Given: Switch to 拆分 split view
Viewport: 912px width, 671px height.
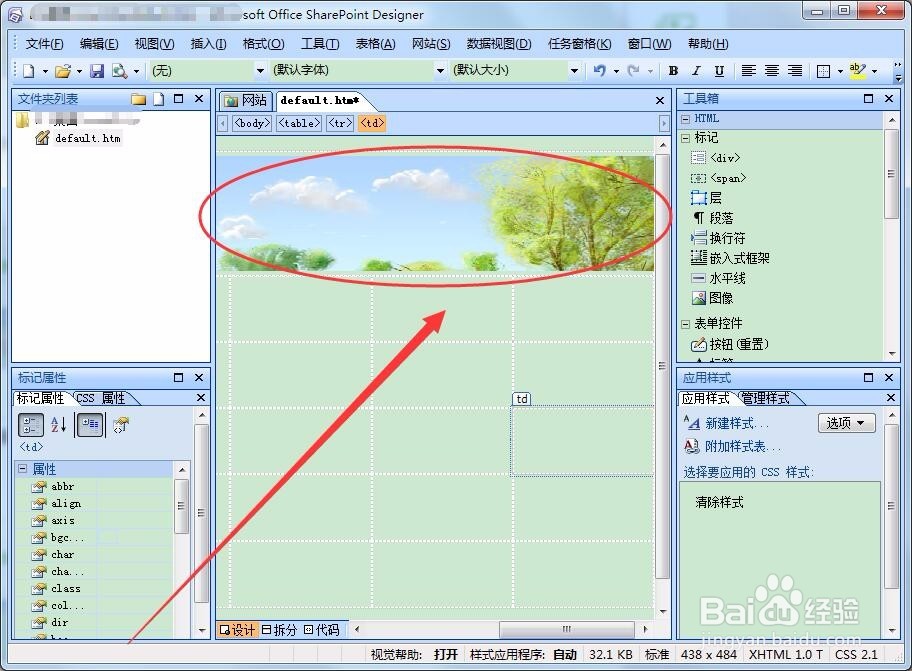Looking at the screenshot, I should click(x=280, y=630).
